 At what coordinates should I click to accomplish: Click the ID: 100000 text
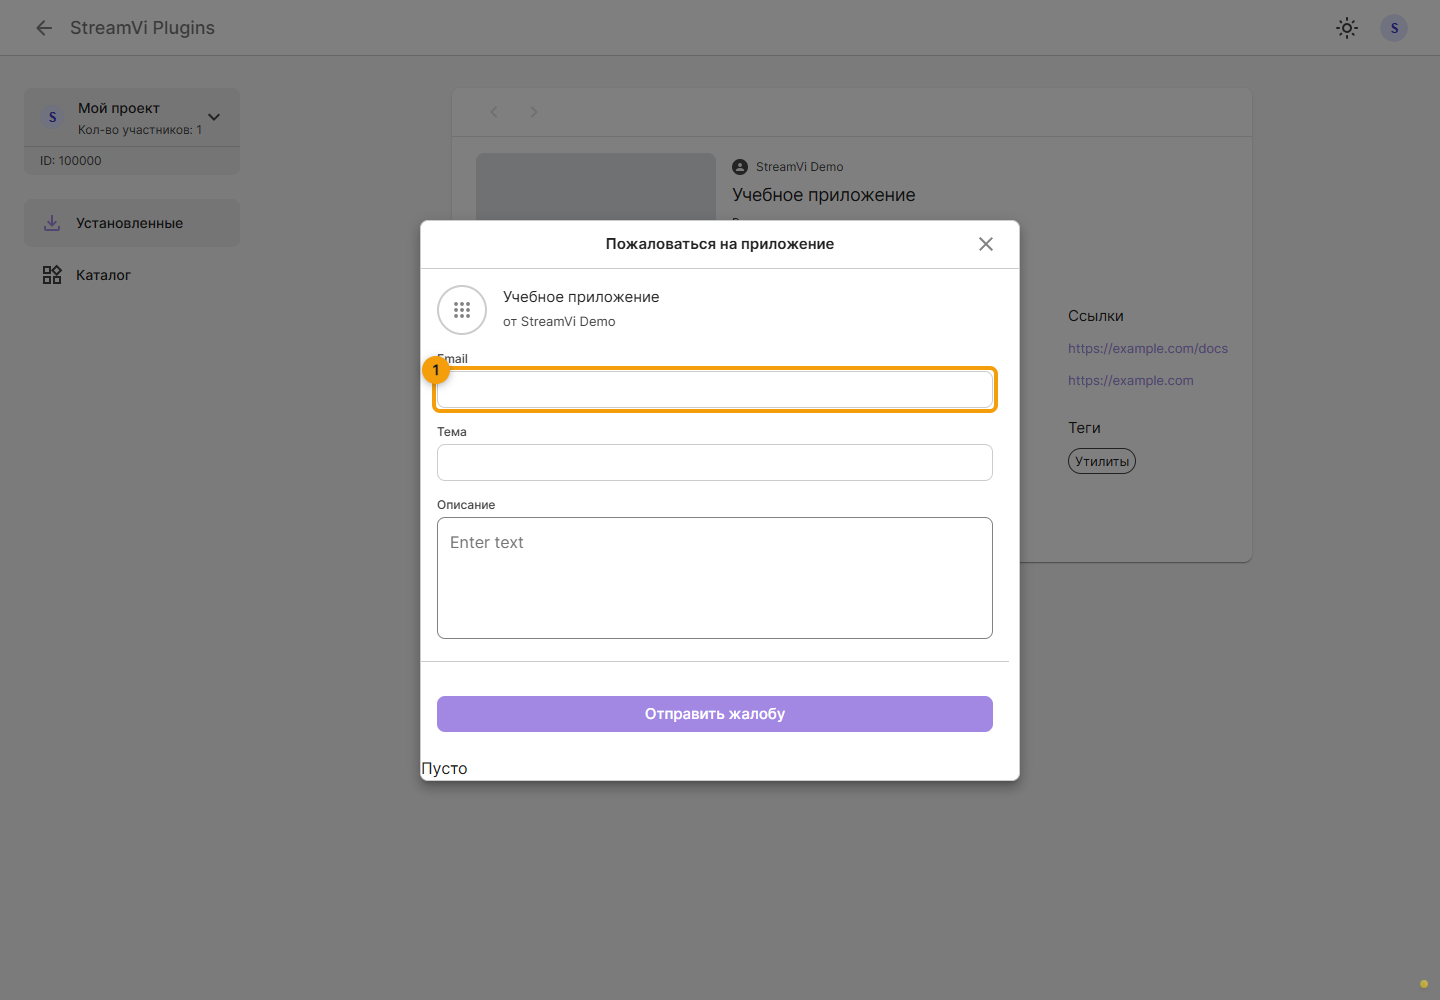[71, 161]
